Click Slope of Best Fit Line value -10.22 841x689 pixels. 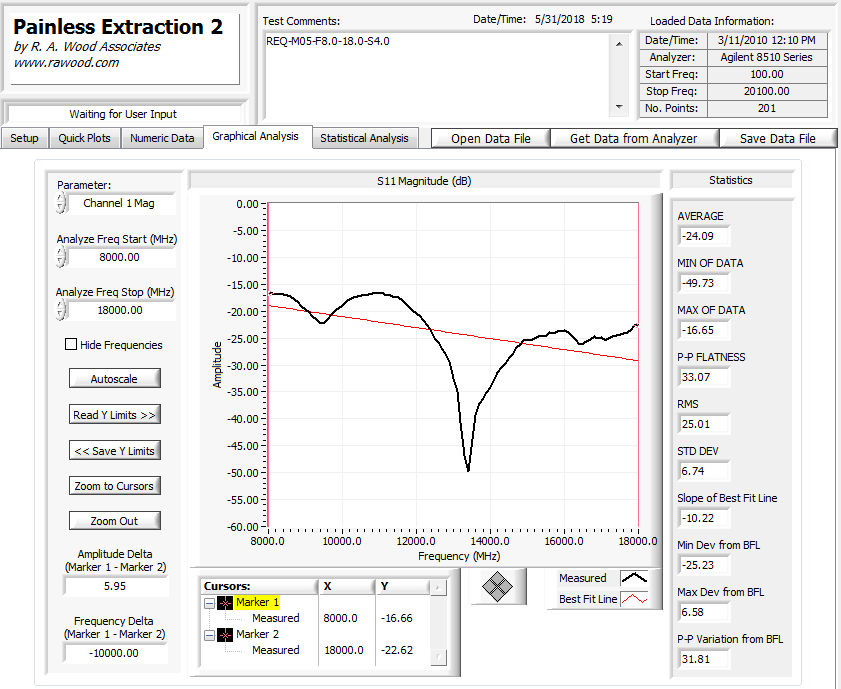[x=703, y=518]
